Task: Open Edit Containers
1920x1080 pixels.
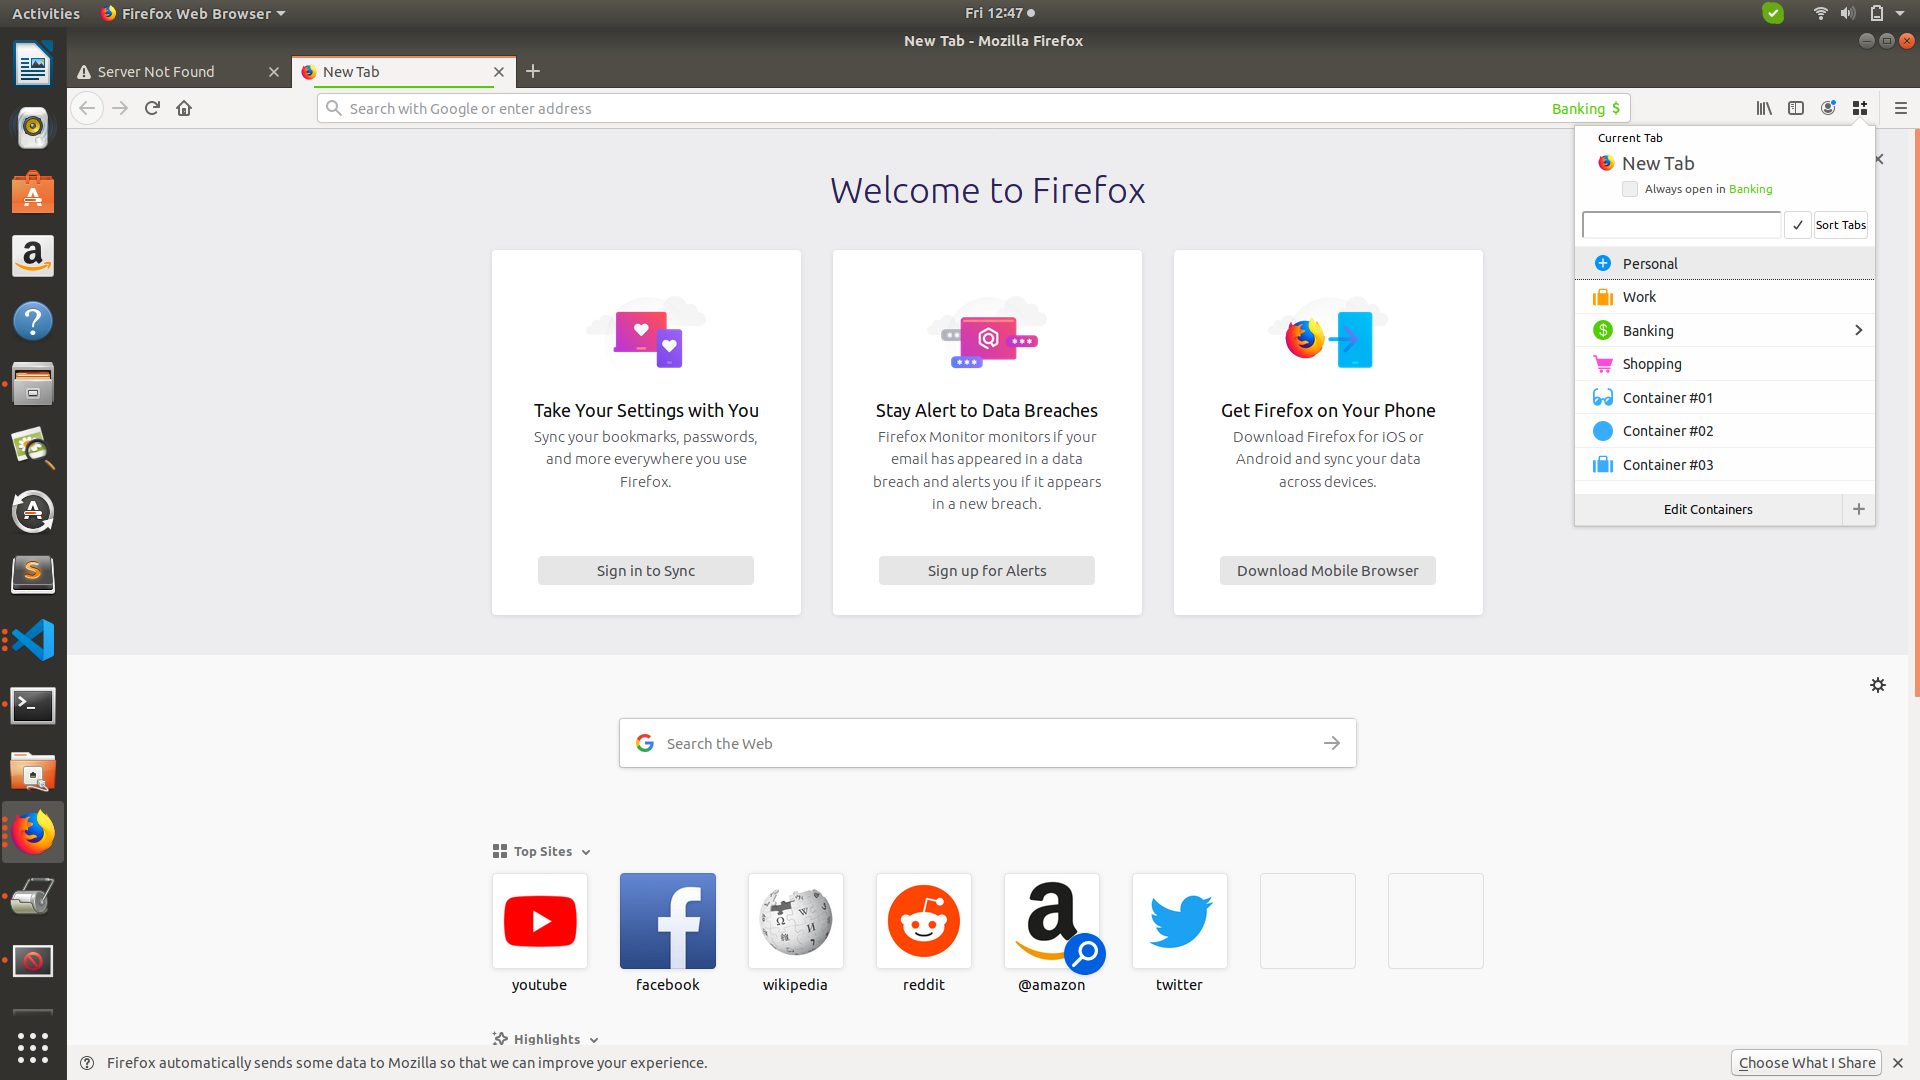Action: [1708, 509]
